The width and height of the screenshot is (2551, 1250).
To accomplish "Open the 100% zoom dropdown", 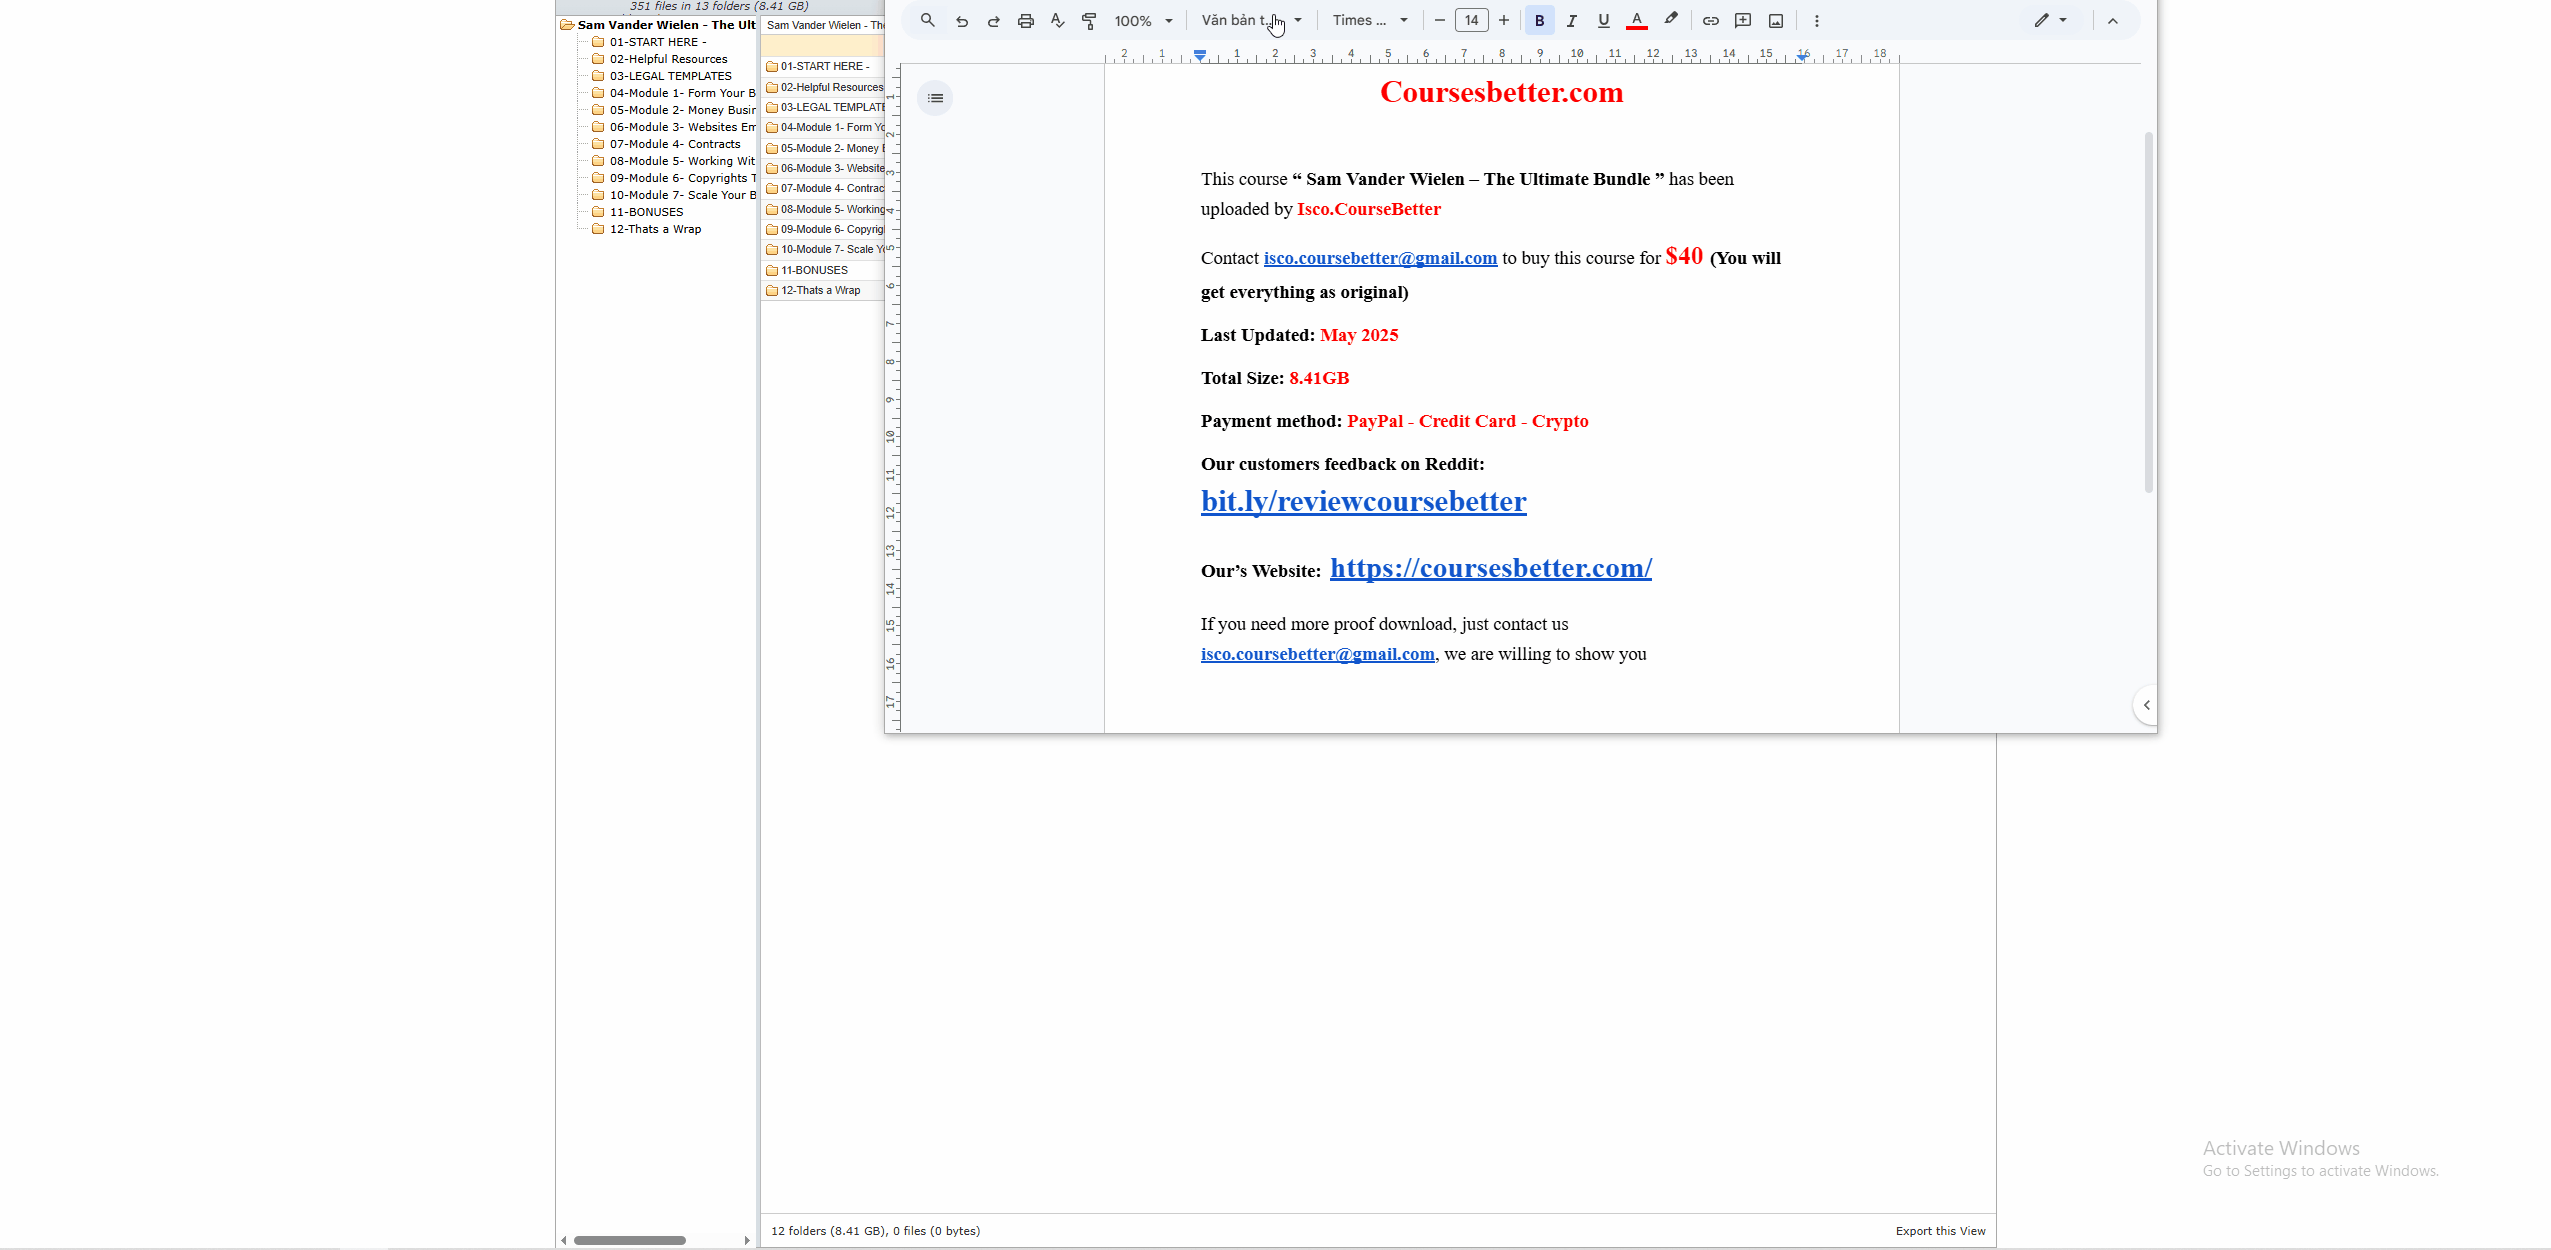I will pos(1143,20).
